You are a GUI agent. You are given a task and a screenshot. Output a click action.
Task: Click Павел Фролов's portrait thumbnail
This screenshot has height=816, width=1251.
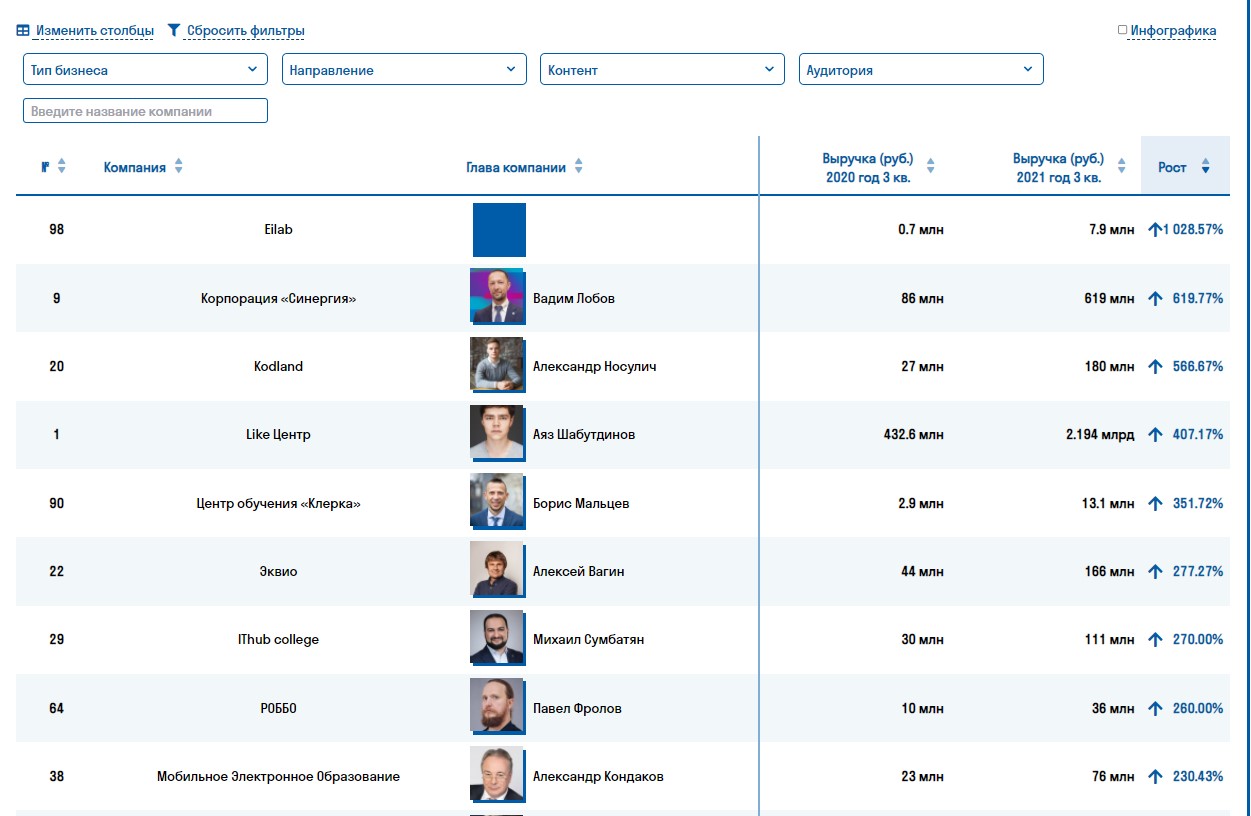tap(497, 706)
